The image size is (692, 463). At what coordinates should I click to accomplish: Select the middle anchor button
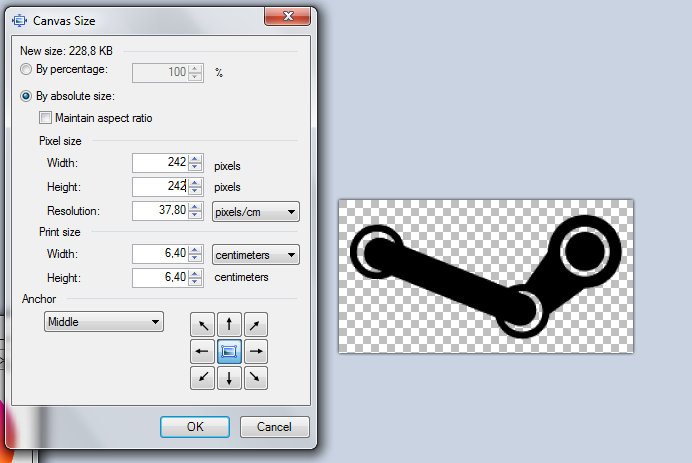[229, 351]
